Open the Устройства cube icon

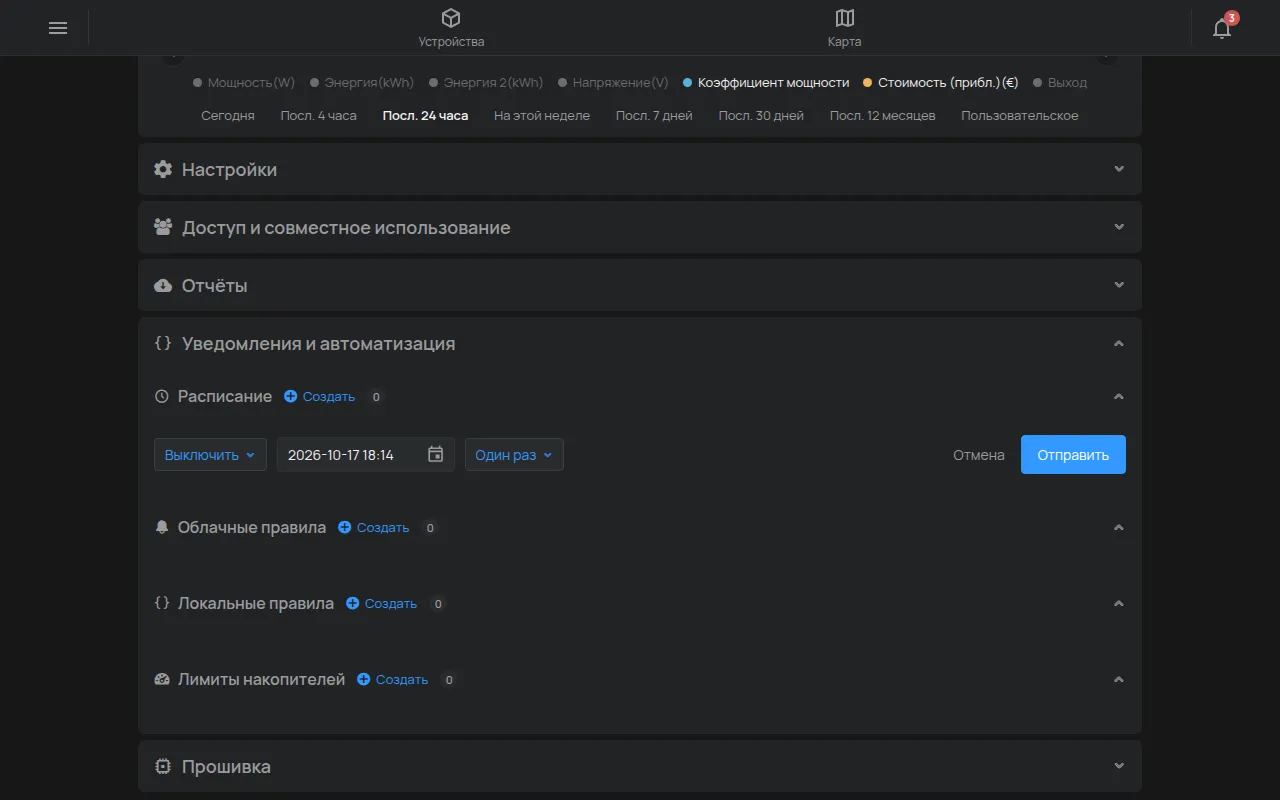[451, 18]
